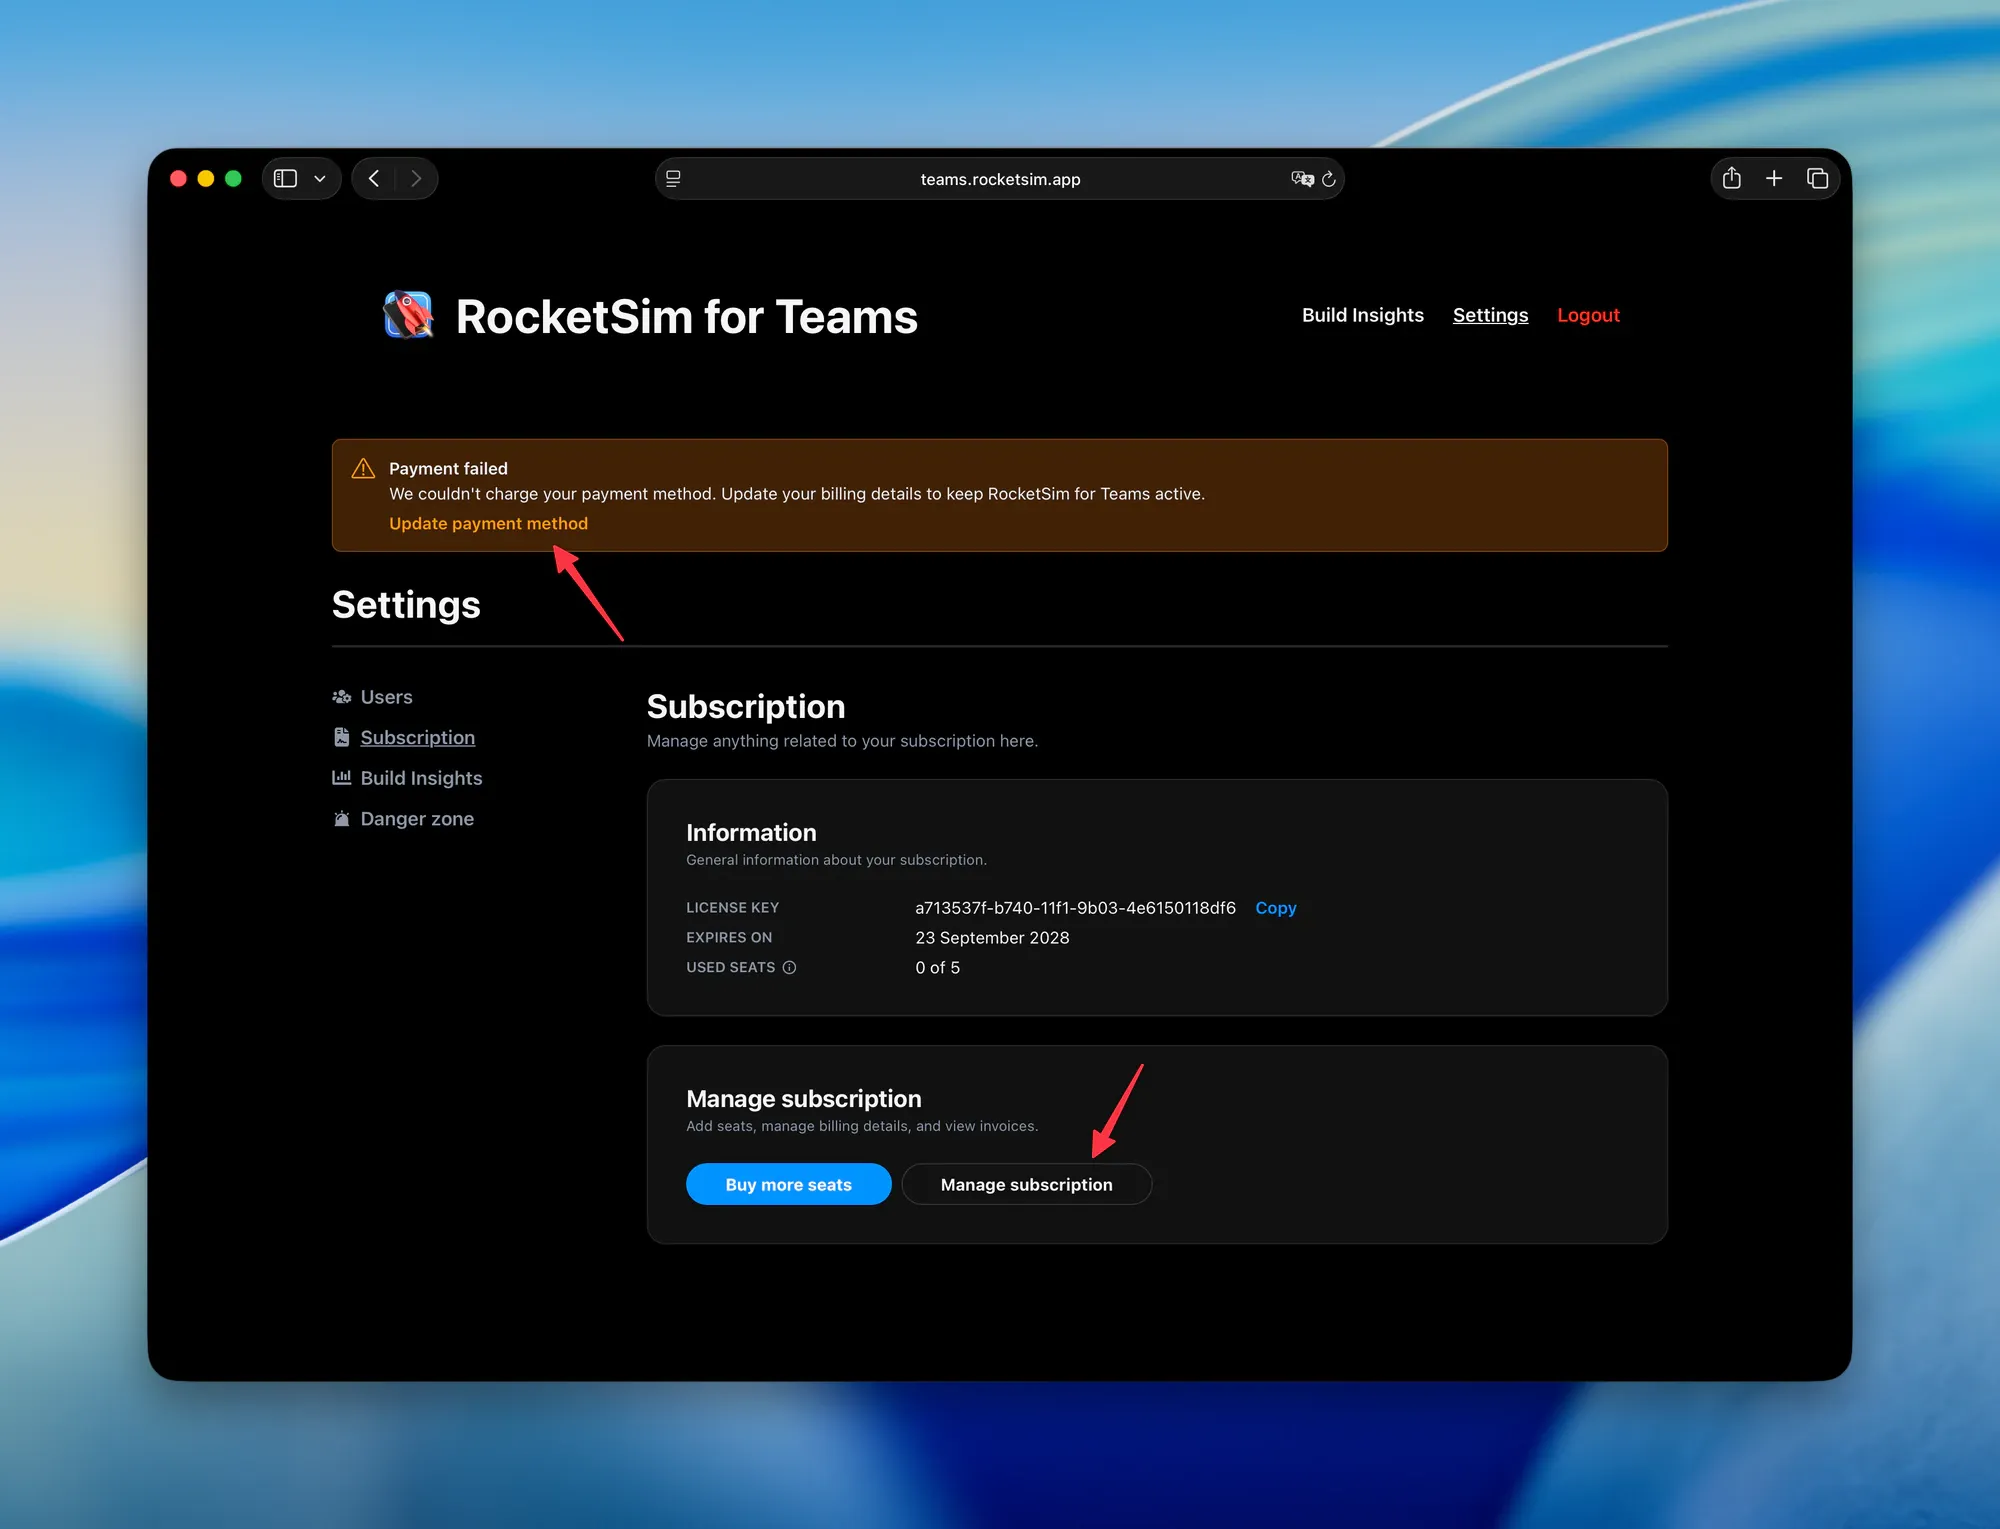Toggle the Safari sidebar icon

coord(285,179)
